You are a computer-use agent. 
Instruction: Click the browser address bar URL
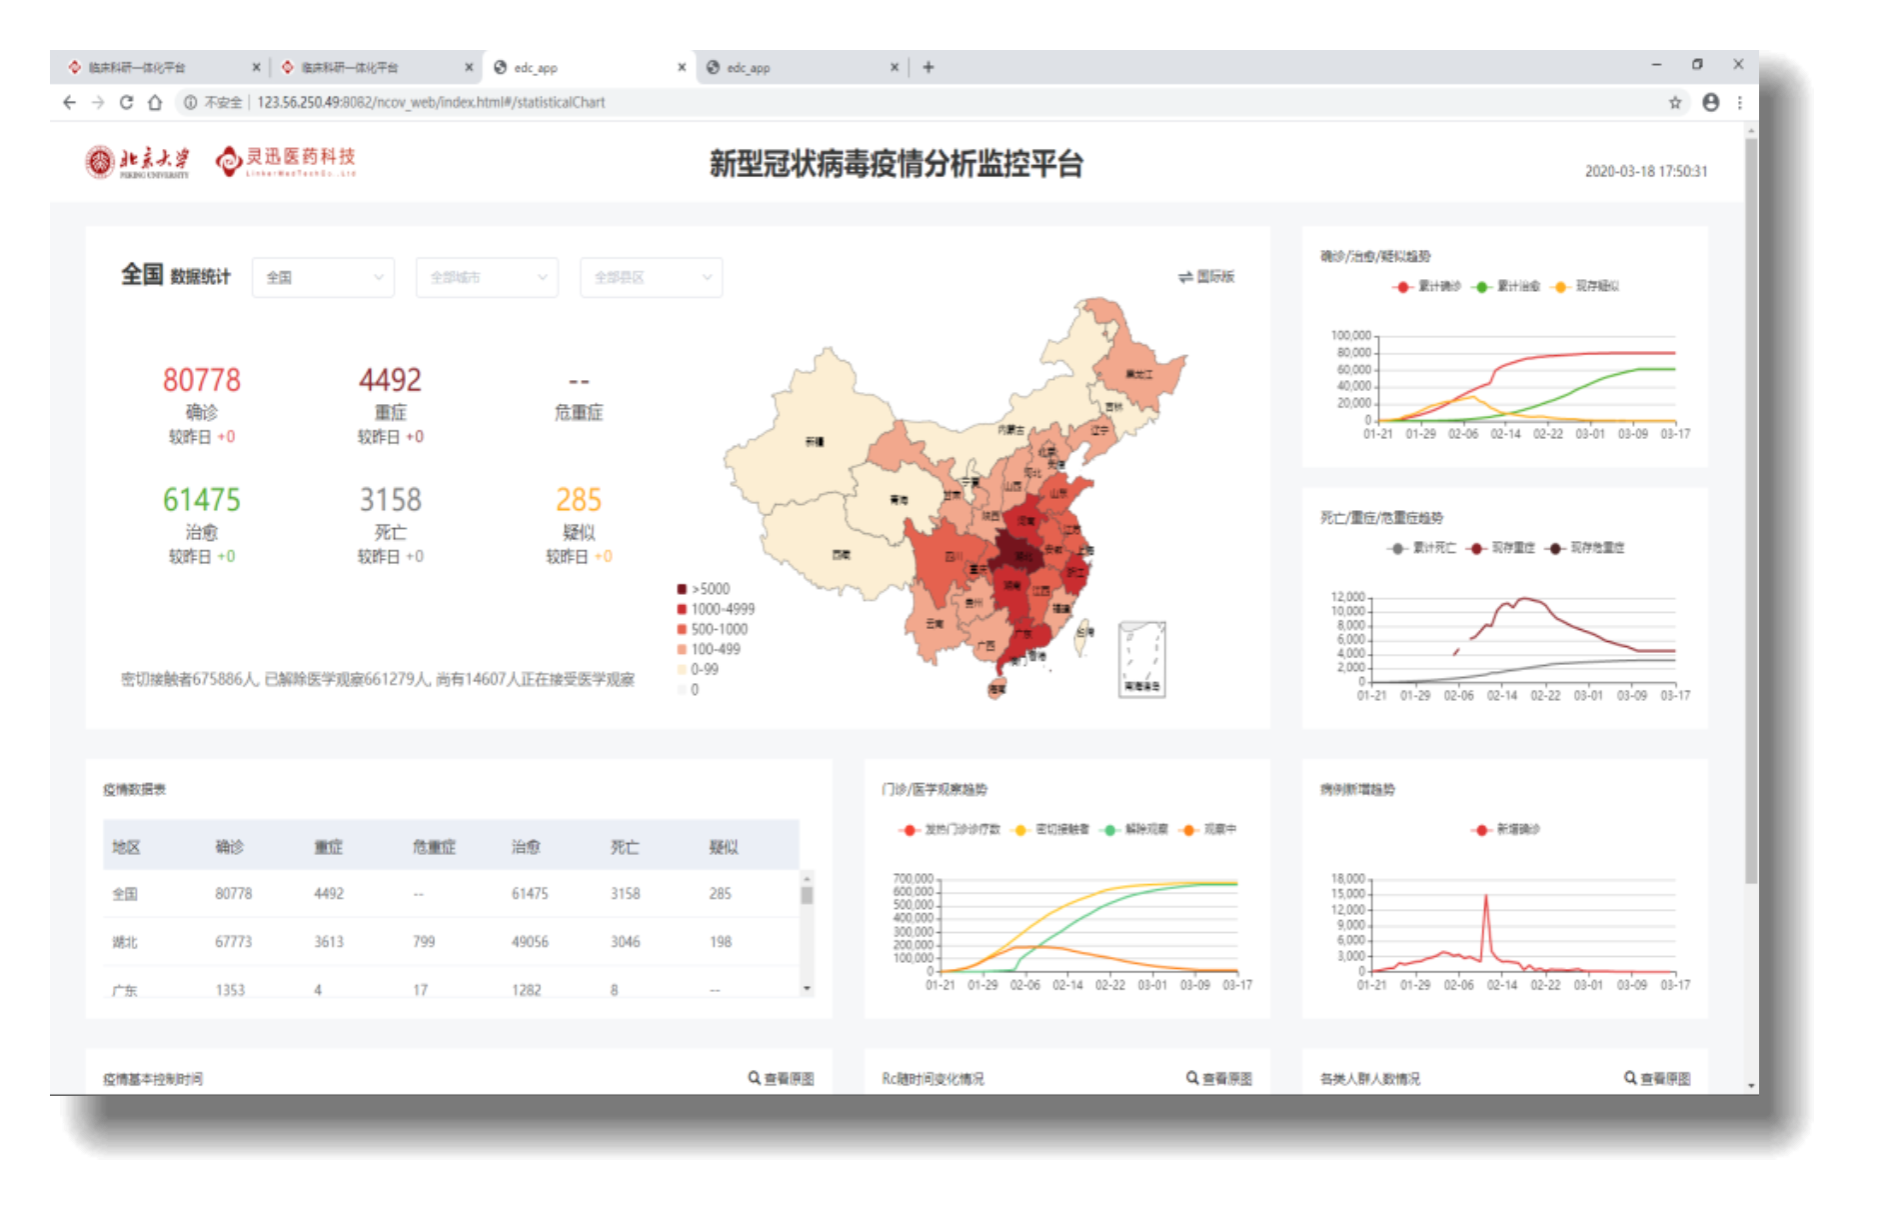pos(431,102)
